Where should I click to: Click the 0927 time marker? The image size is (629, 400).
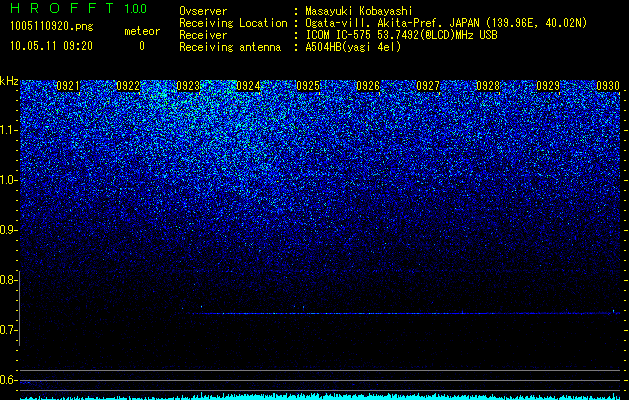428,86
